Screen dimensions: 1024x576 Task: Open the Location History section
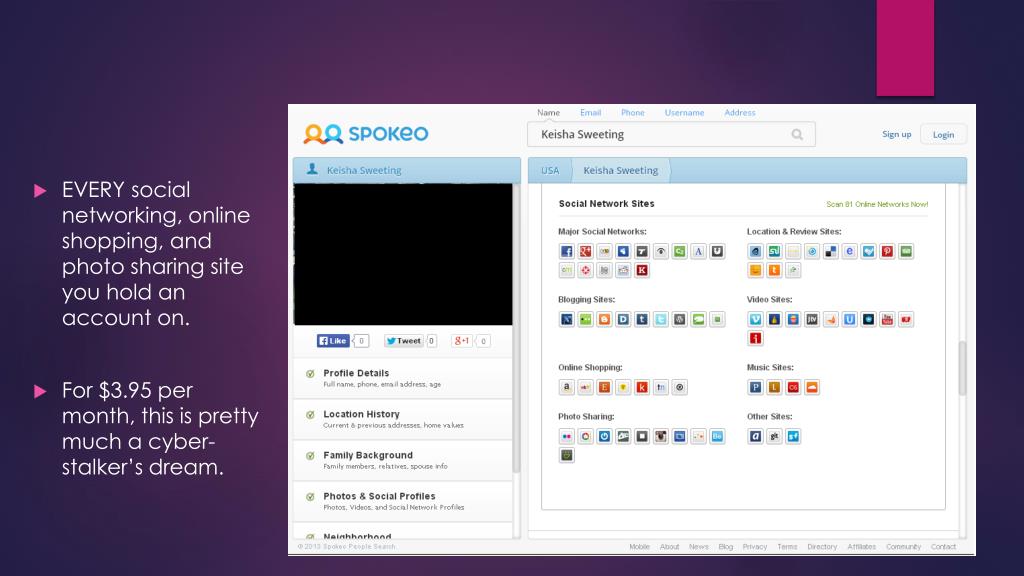[403, 419]
